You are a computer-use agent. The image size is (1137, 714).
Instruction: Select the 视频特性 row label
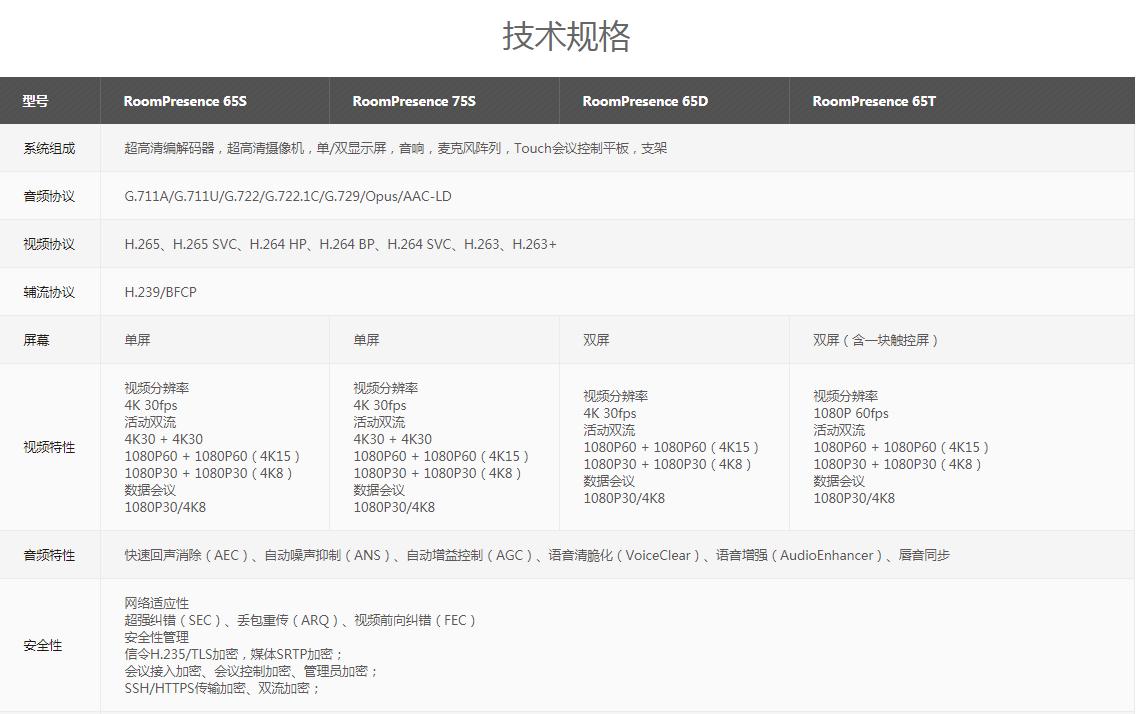[x=49, y=448]
